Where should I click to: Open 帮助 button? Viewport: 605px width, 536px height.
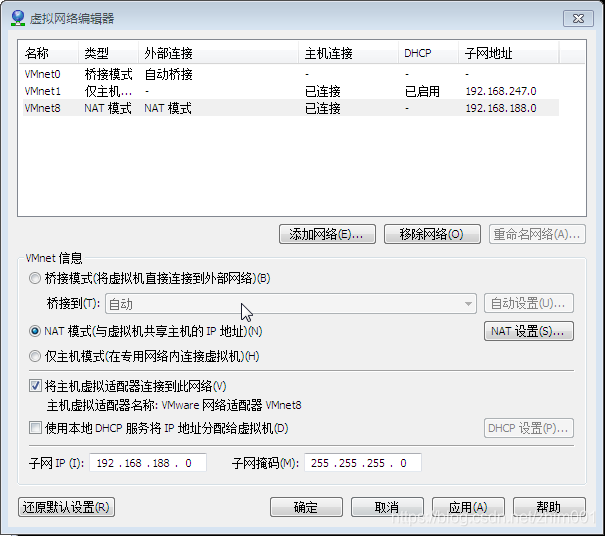(549, 507)
